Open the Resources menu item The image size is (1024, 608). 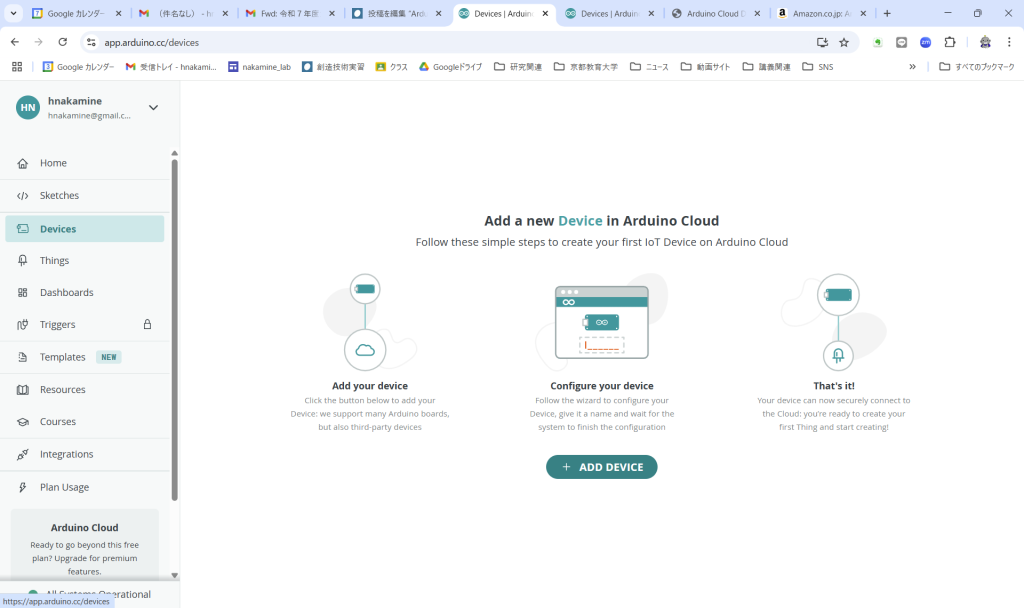(62, 390)
